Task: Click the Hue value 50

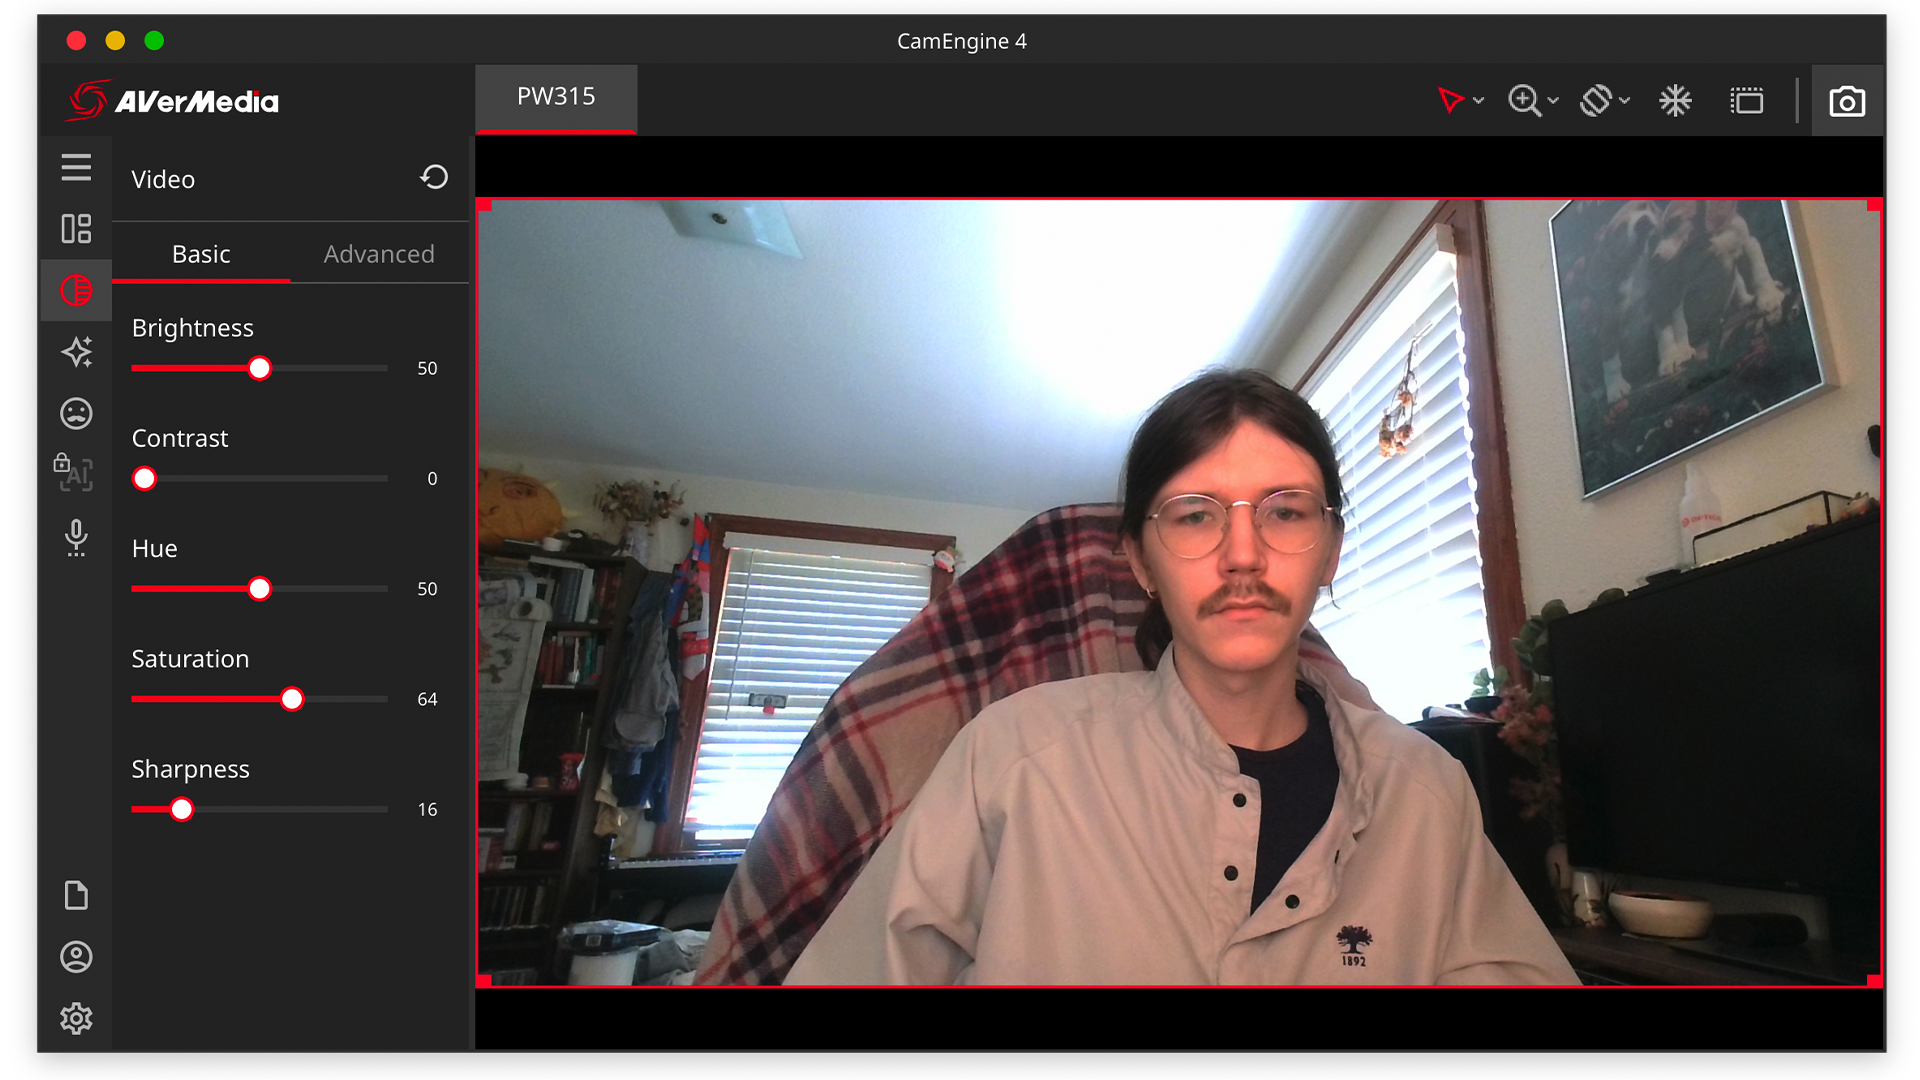Action: (x=427, y=589)
